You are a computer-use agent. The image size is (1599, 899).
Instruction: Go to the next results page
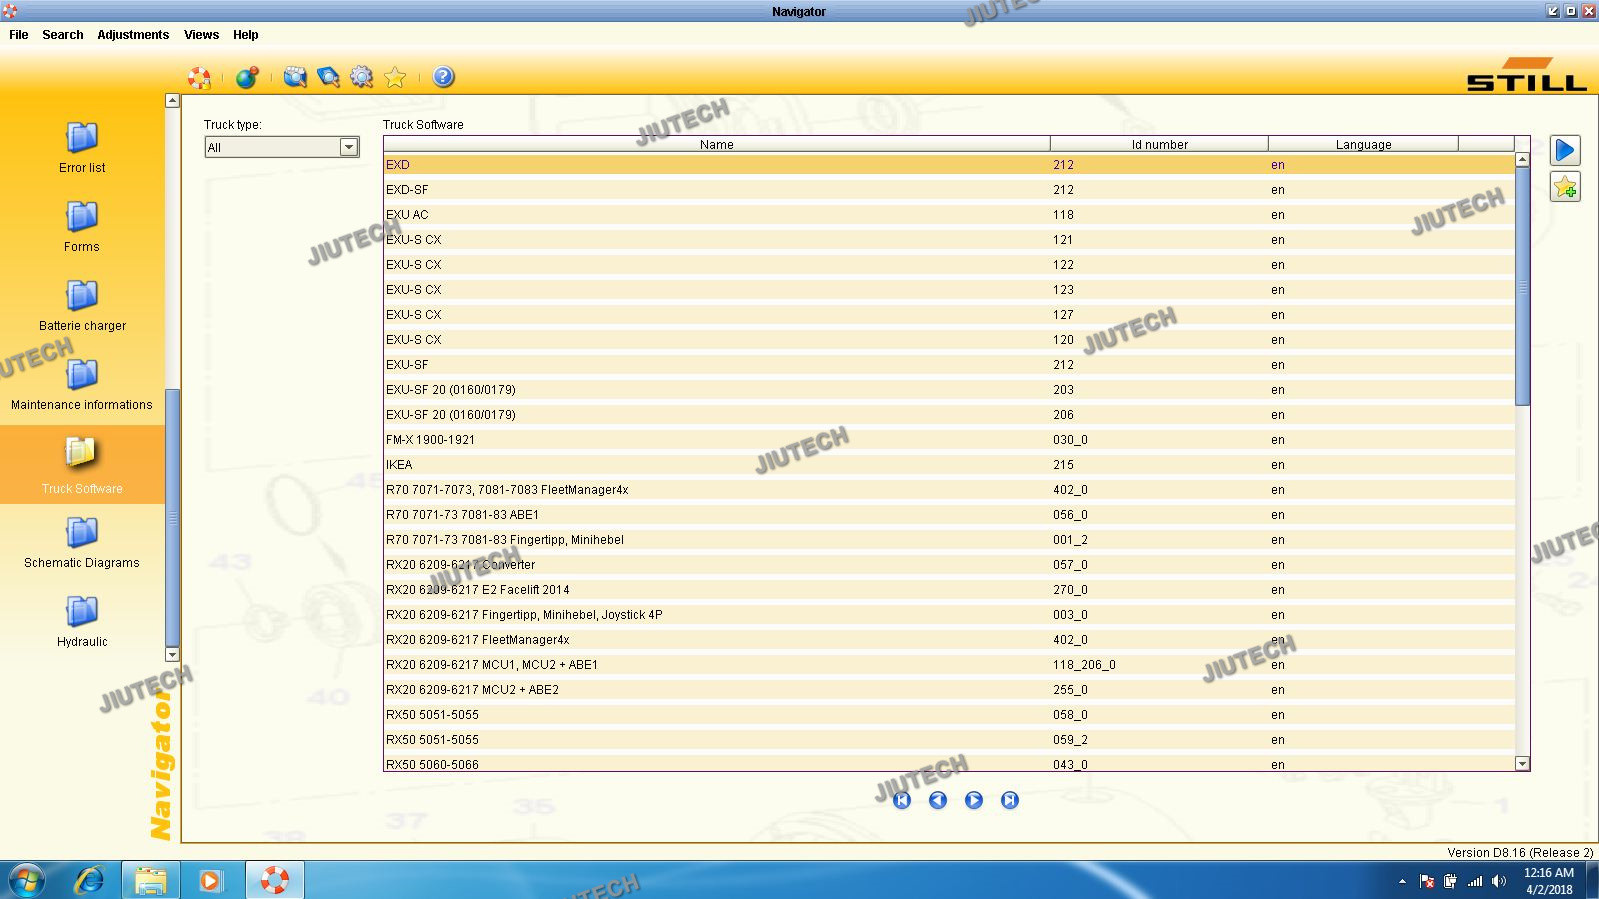[x=974, y=800]
